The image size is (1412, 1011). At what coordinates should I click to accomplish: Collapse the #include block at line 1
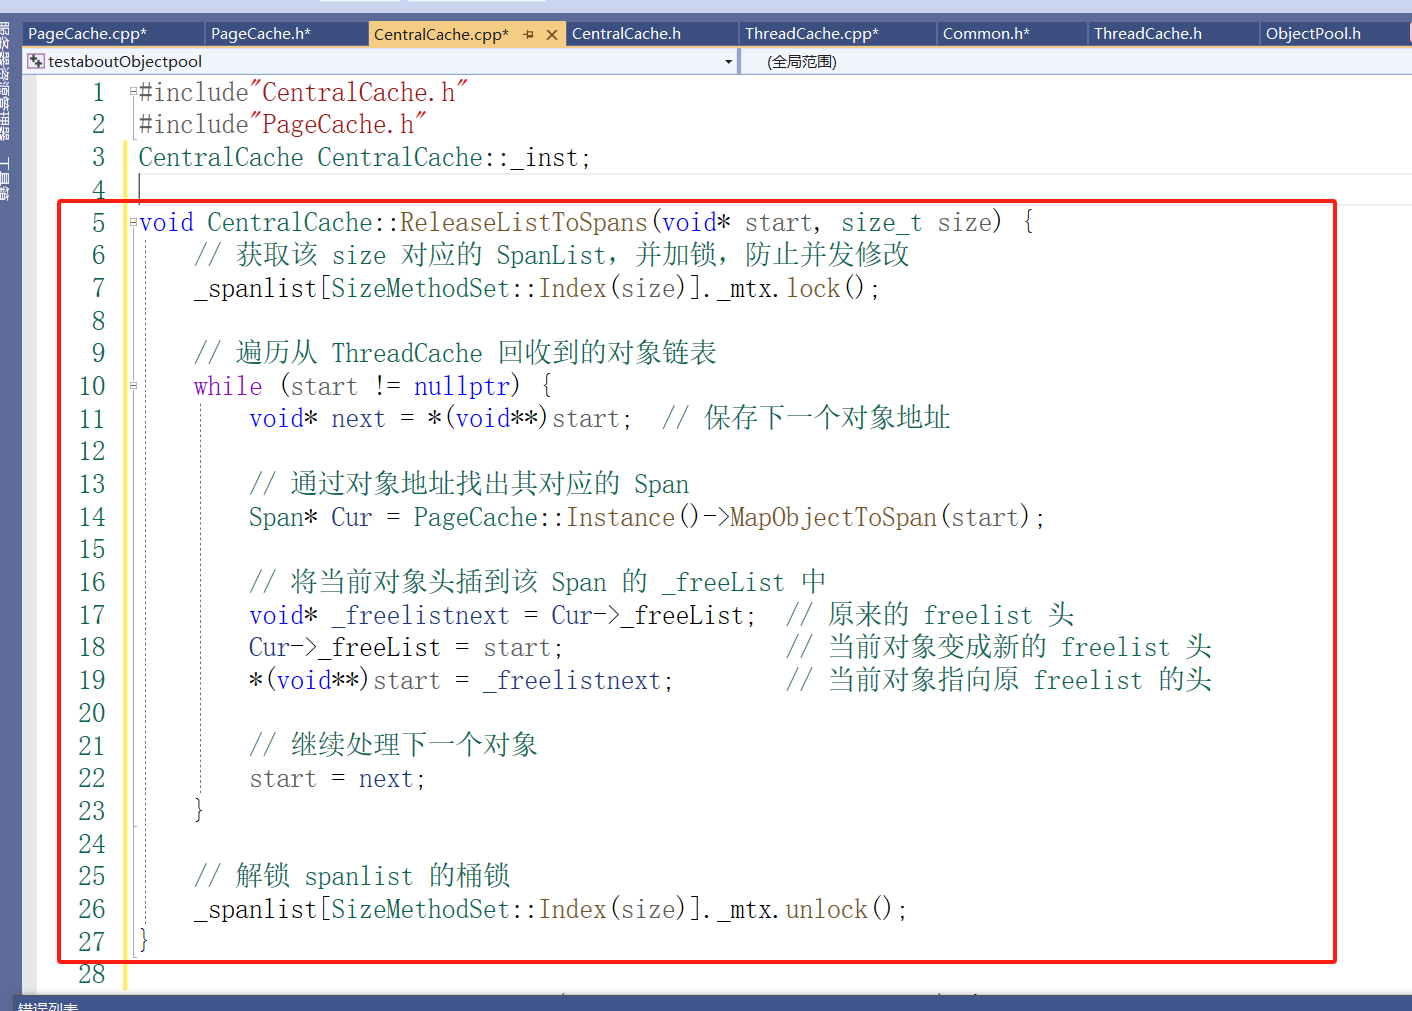click(x=133, y=92)
